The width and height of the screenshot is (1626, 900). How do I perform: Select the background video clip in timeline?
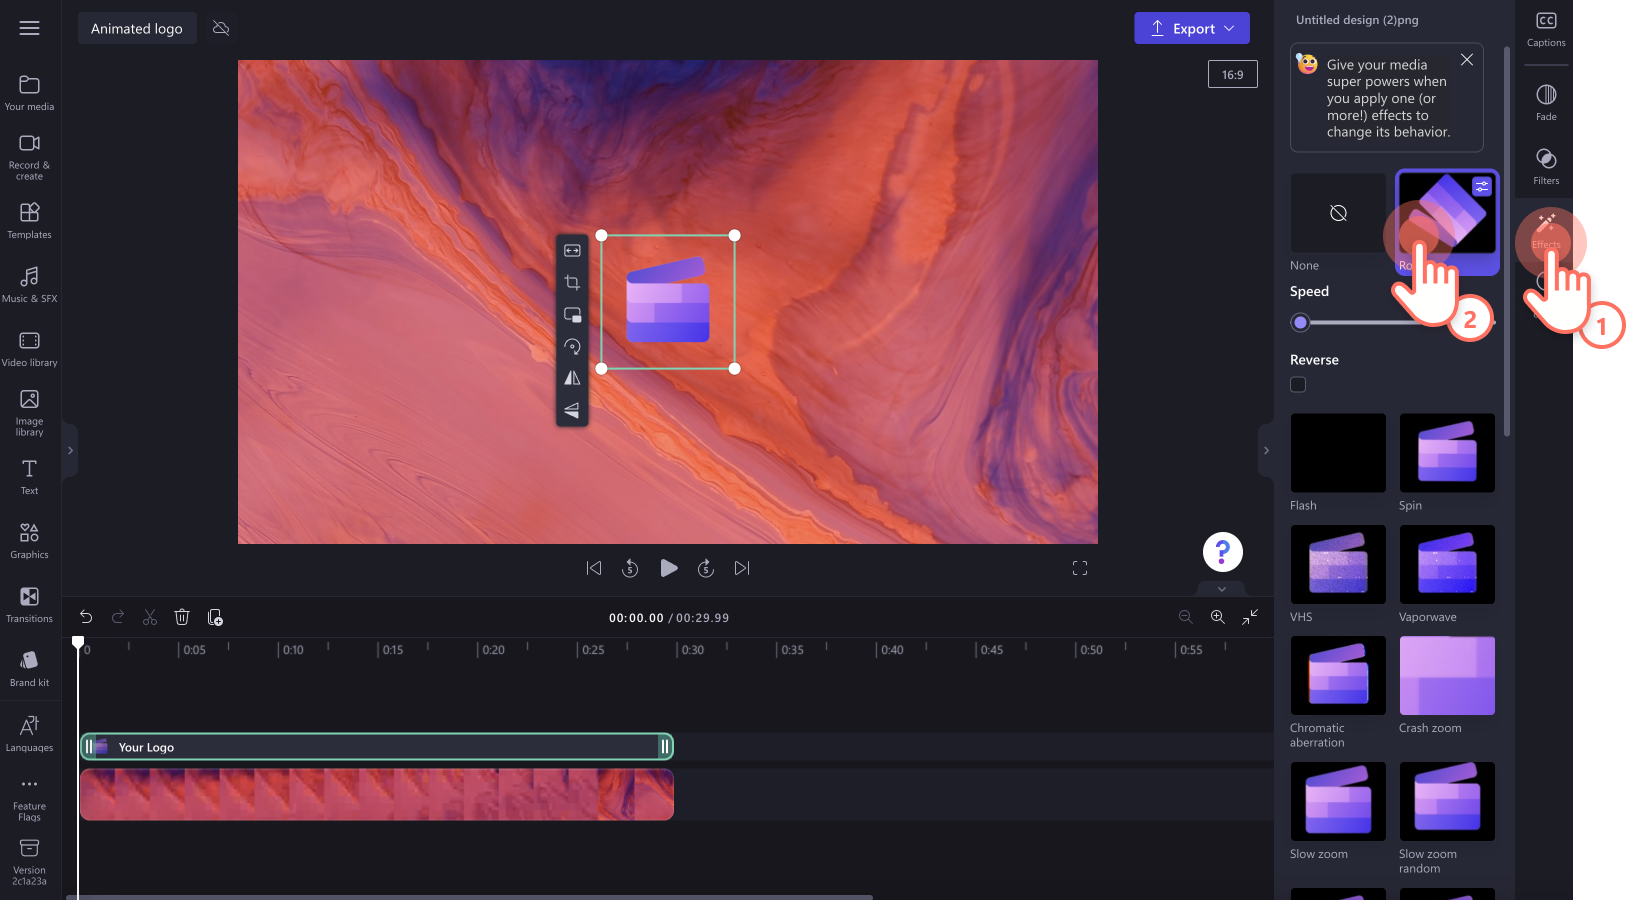click(x=376, y=795)
